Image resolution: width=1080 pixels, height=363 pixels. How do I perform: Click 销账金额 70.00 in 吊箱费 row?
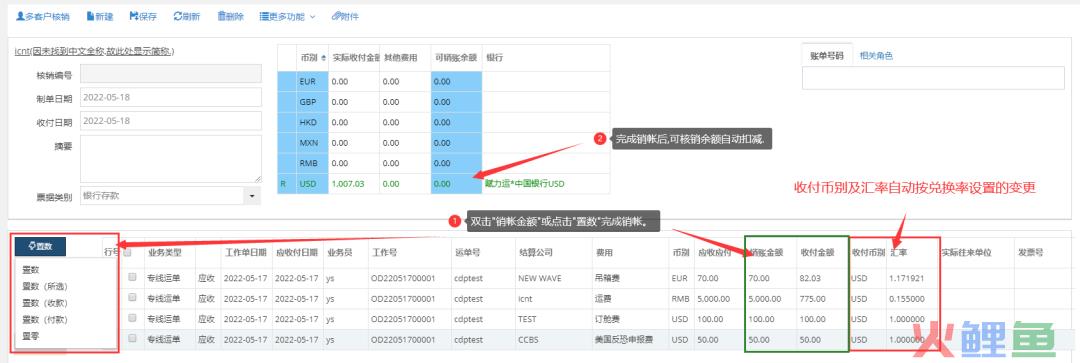click(x=771, y=279)
